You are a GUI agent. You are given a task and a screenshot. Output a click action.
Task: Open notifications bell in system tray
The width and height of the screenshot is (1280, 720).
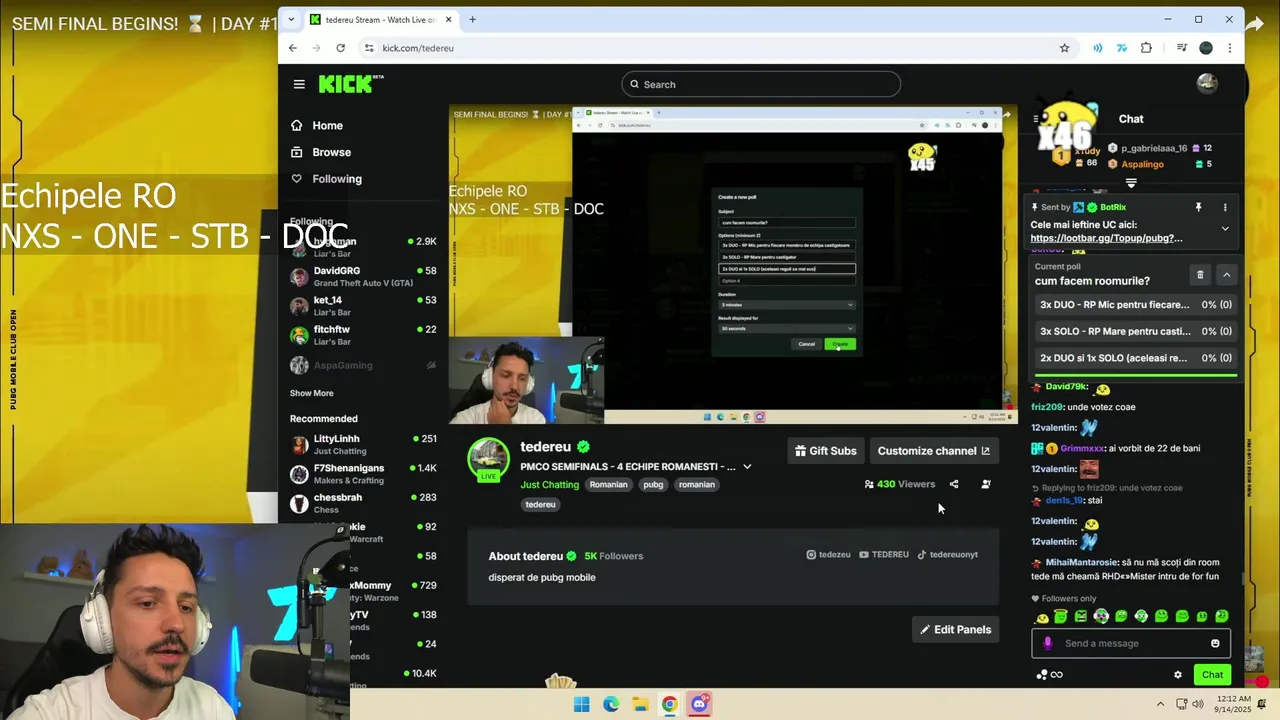(x=1262, y=704)
